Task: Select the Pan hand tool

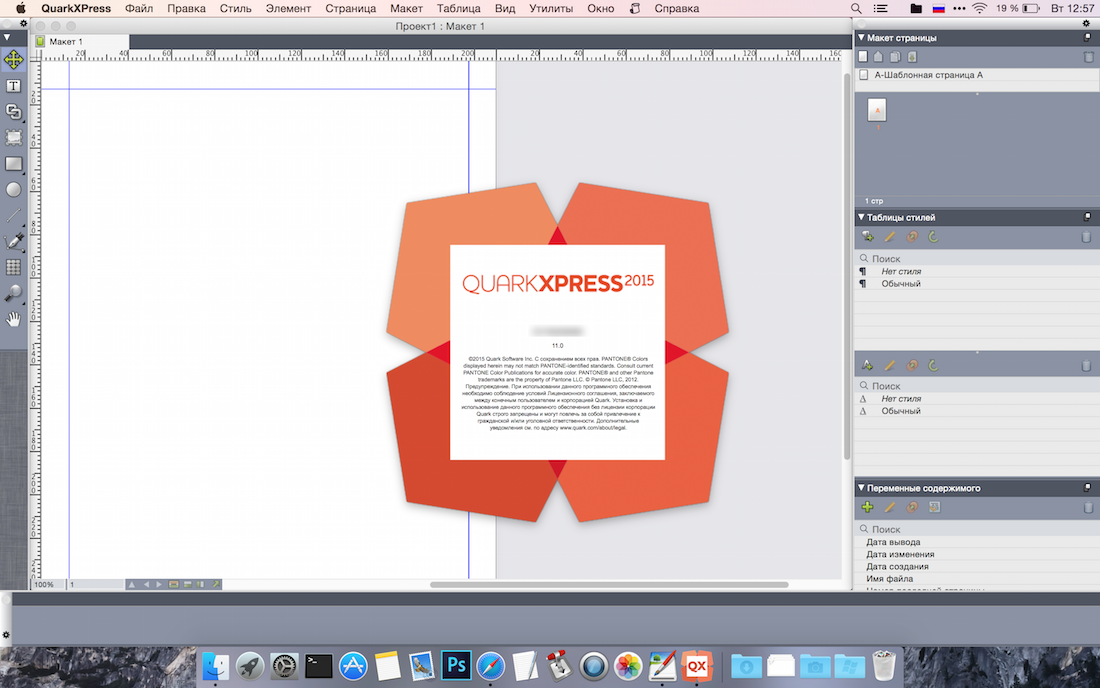Action: pyautogui.click(x=13, y=319)
